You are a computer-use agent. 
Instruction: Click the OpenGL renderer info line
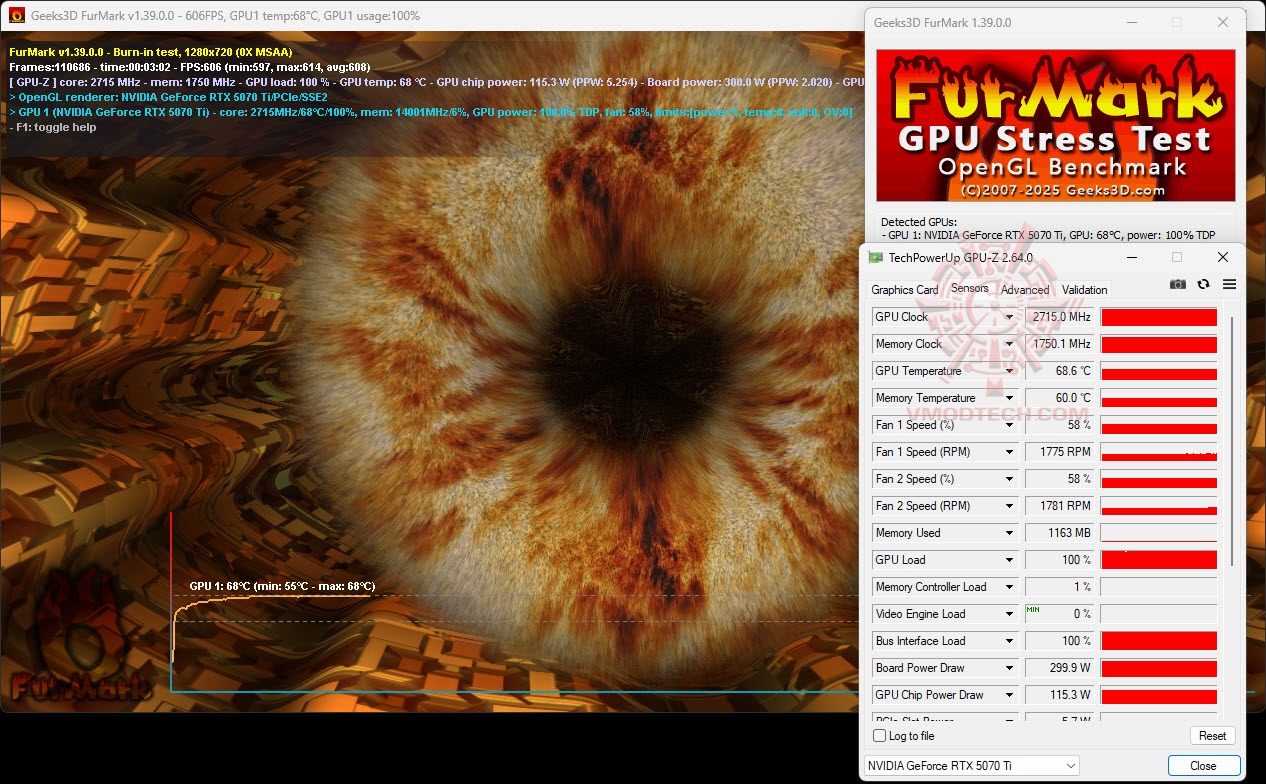(x=168, y=97)
